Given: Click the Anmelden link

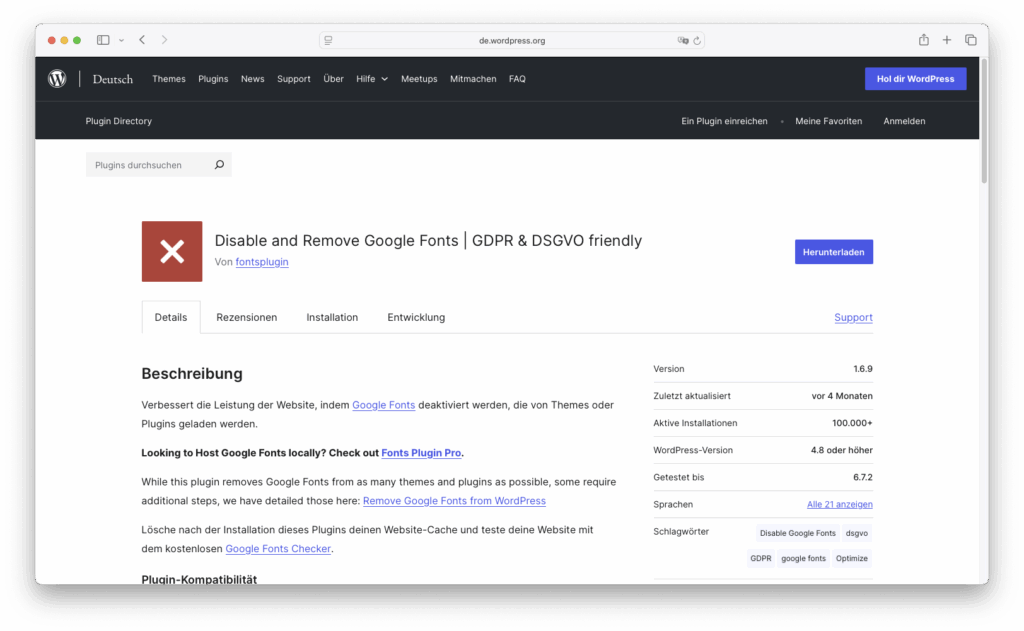Looking at the screenshot, I should click(904, 121).
